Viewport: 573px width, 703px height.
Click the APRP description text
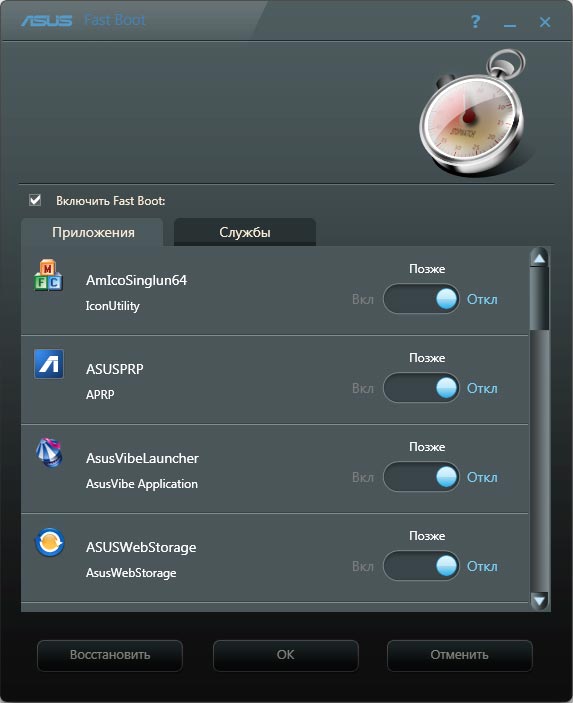[x=100, y=395]
